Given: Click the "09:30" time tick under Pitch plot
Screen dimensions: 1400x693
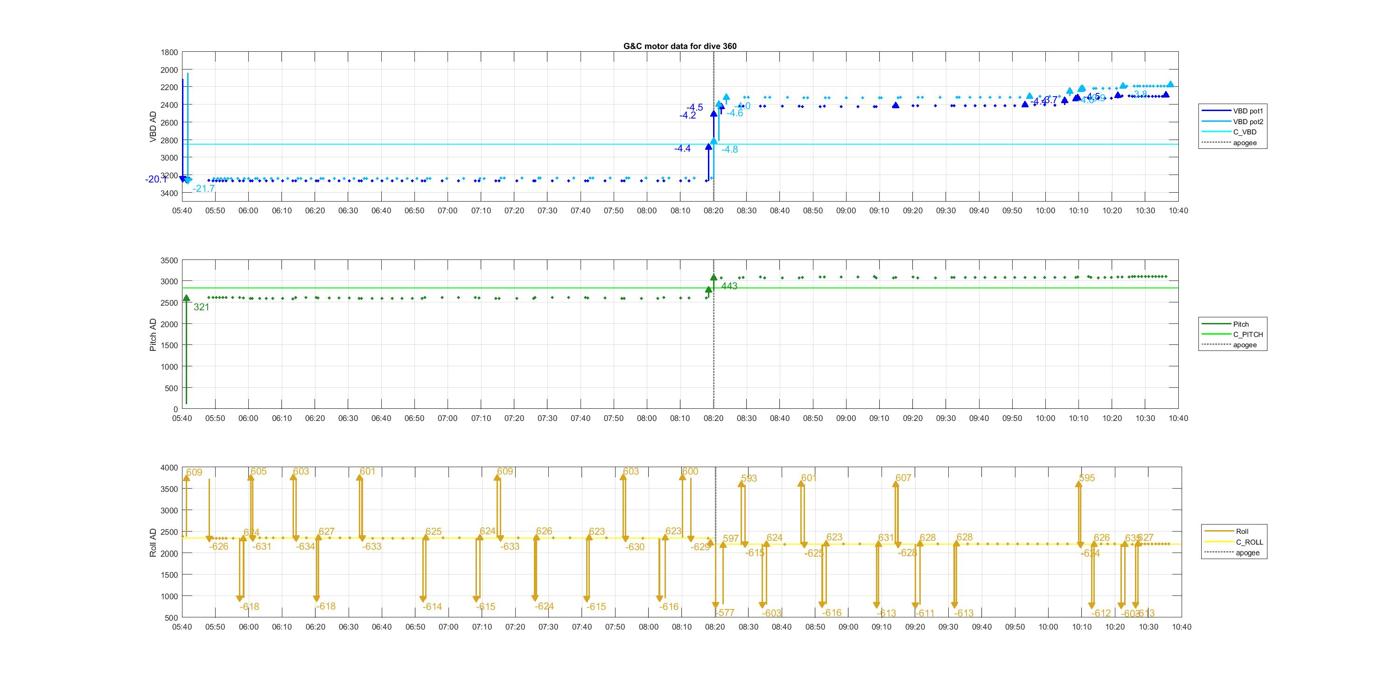Looking at the screenshot, I should tap(946, 418).
